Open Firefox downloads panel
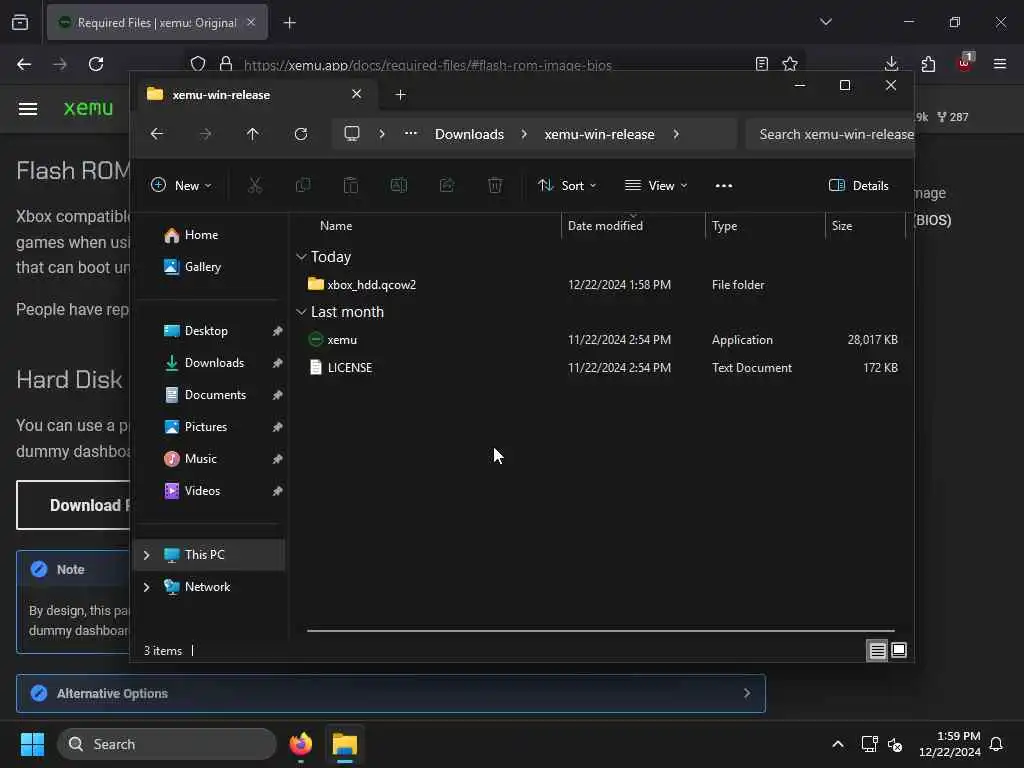Viewport: 1024px width, 768px height. [891, 63]
